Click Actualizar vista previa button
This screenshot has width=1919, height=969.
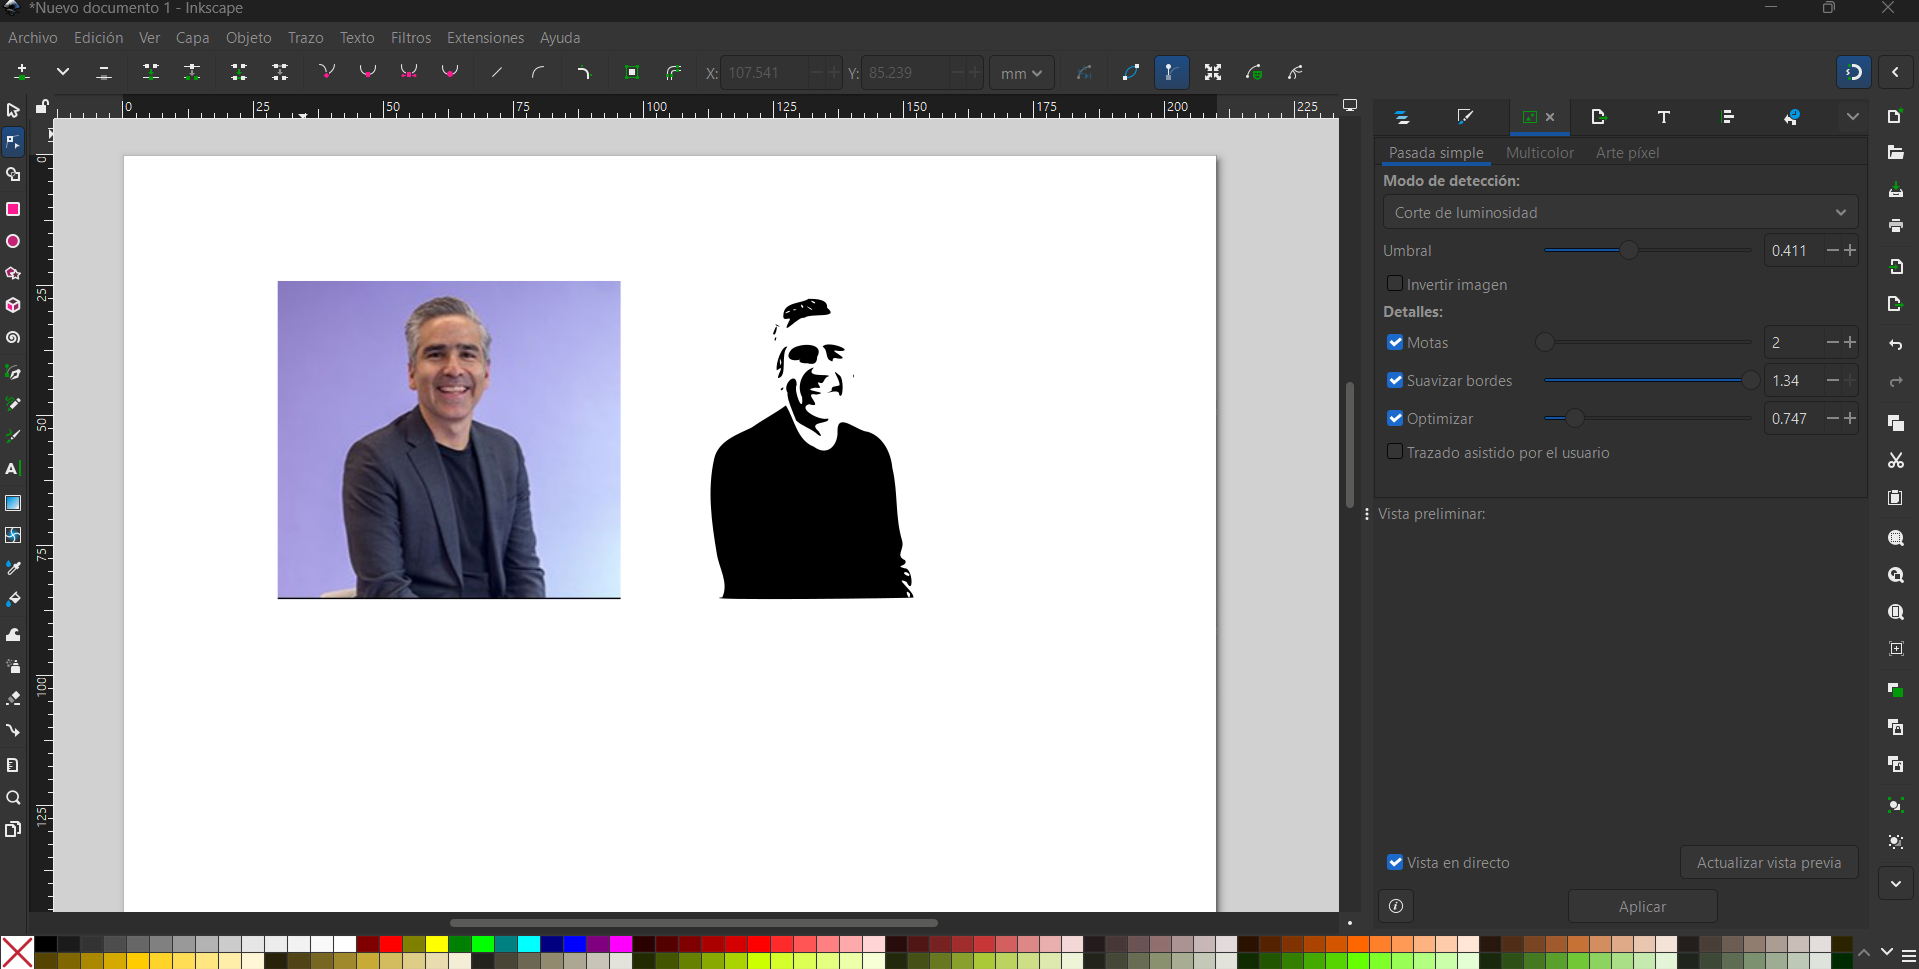tap(1768, 862)
